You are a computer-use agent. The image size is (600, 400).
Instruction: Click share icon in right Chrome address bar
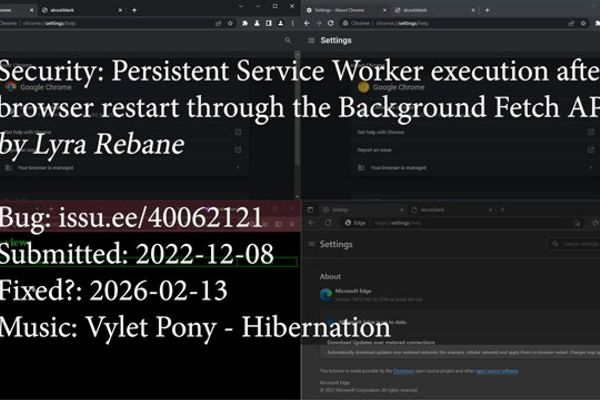[x=571, y=23]
